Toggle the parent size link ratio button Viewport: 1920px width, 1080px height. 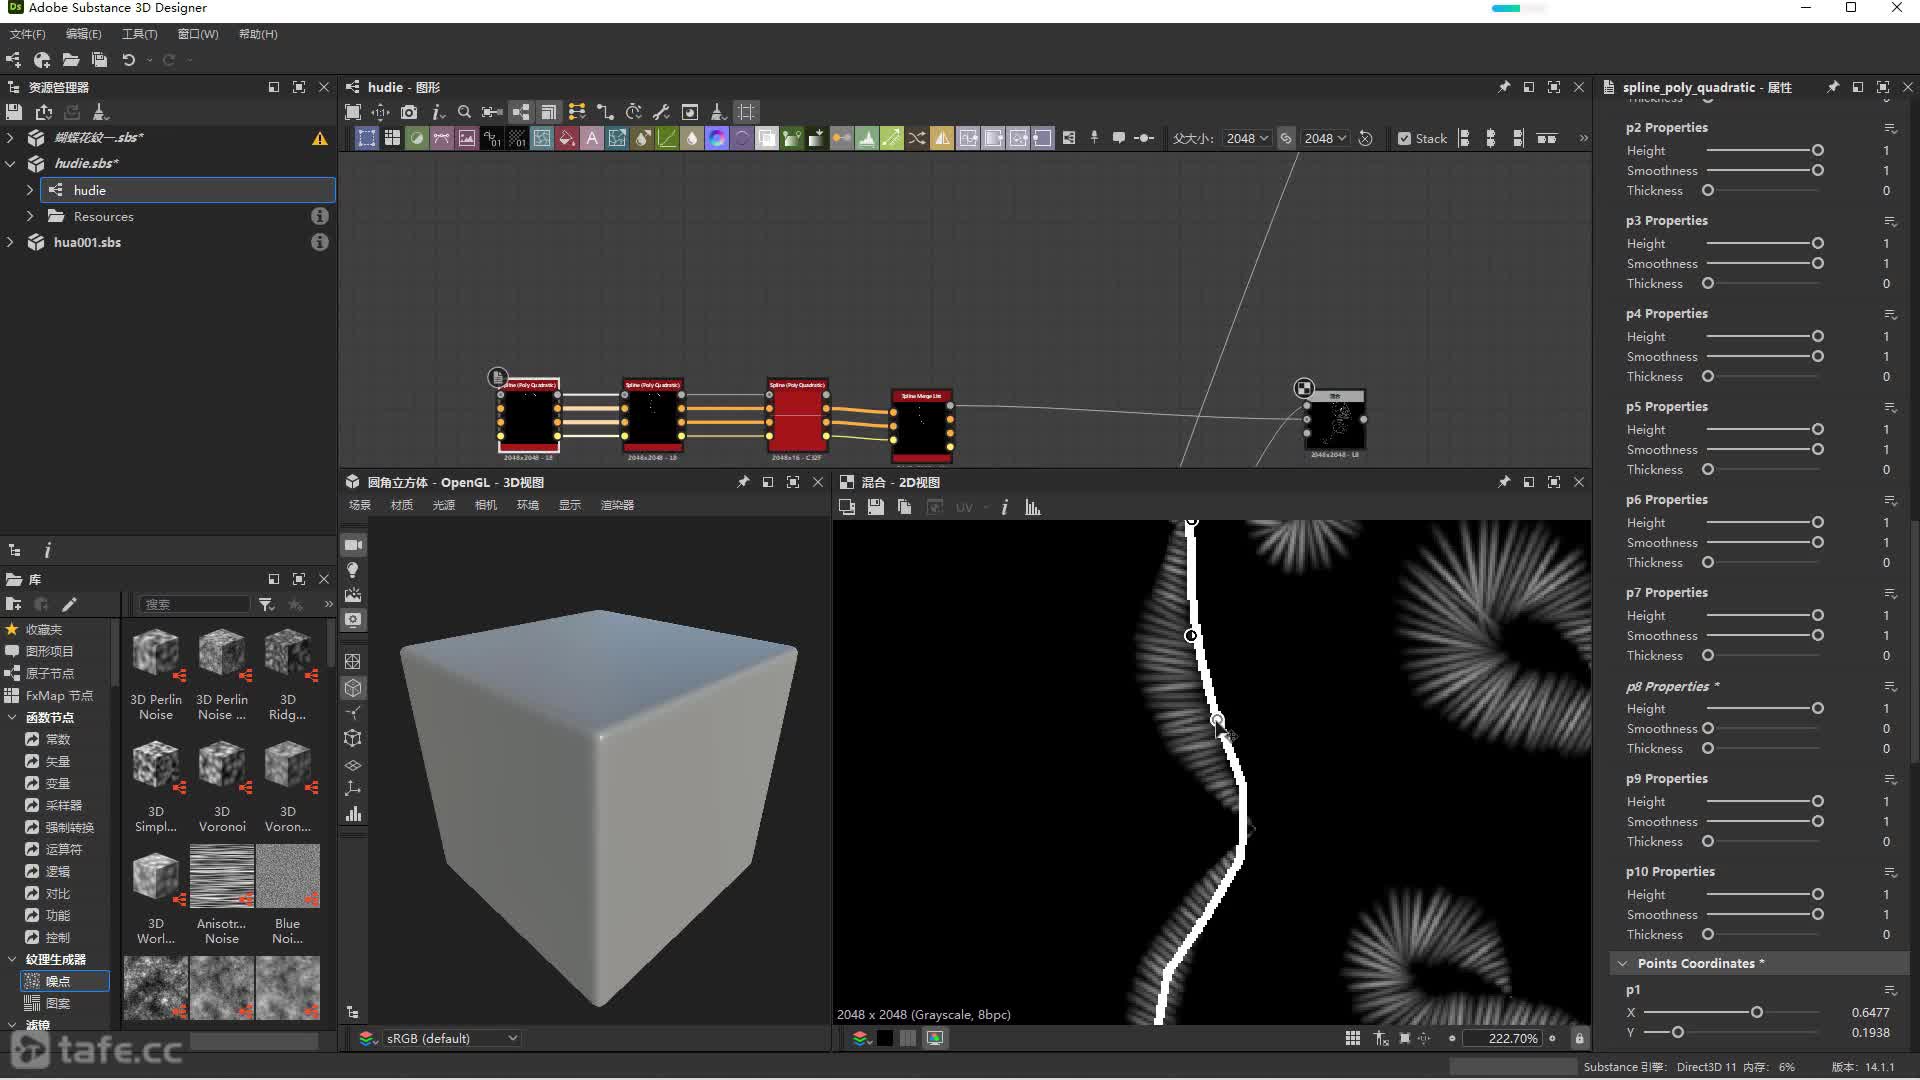pos(1286,139)
